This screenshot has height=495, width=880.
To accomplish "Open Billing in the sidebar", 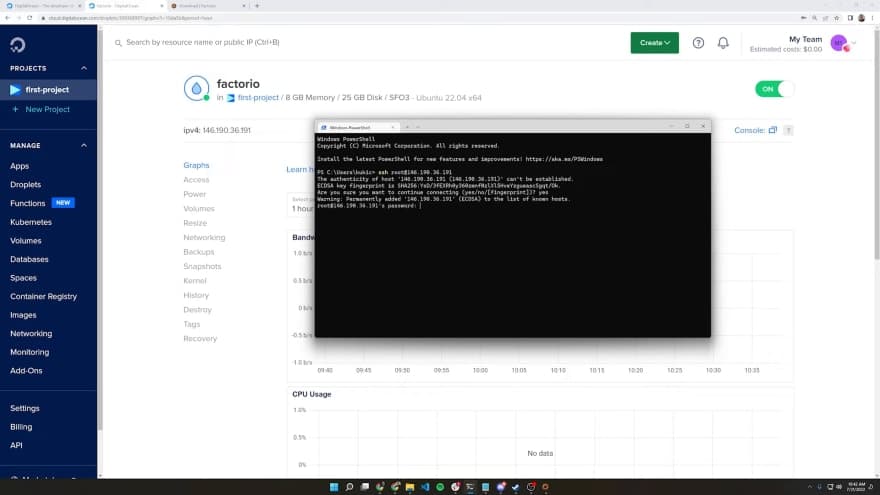I will [21, 427].
